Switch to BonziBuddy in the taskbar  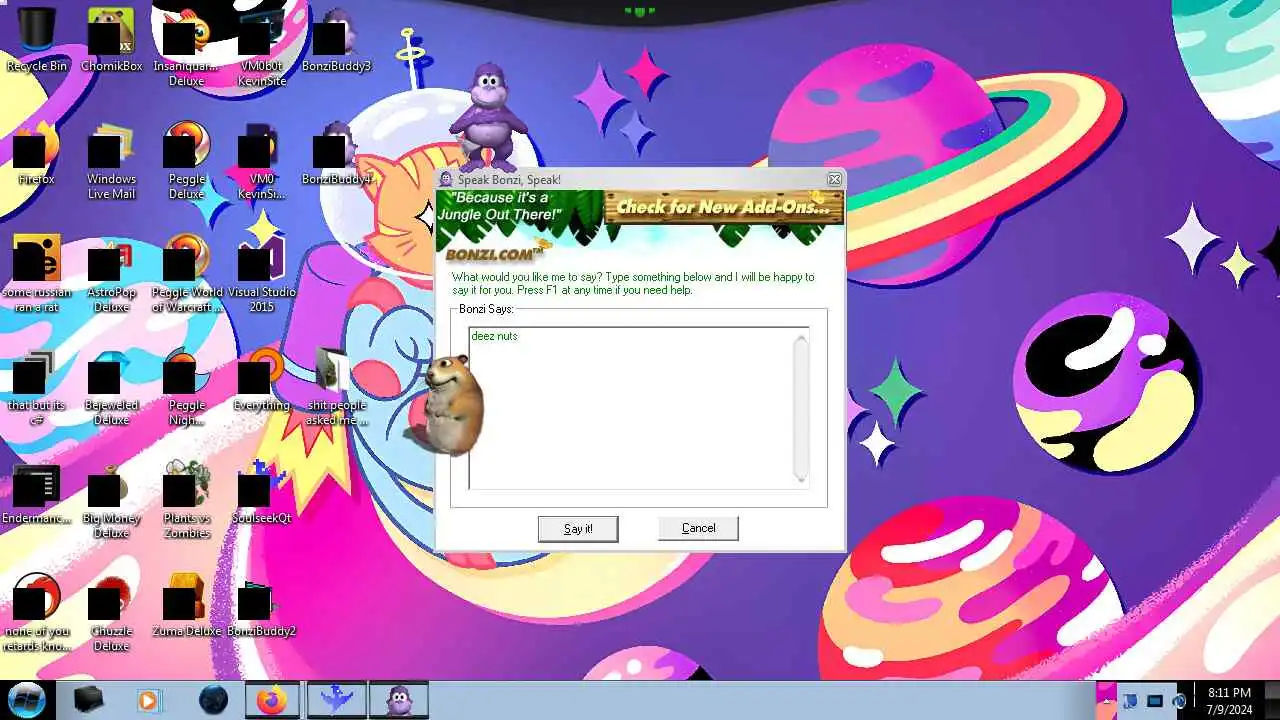(x=399, y=700)
